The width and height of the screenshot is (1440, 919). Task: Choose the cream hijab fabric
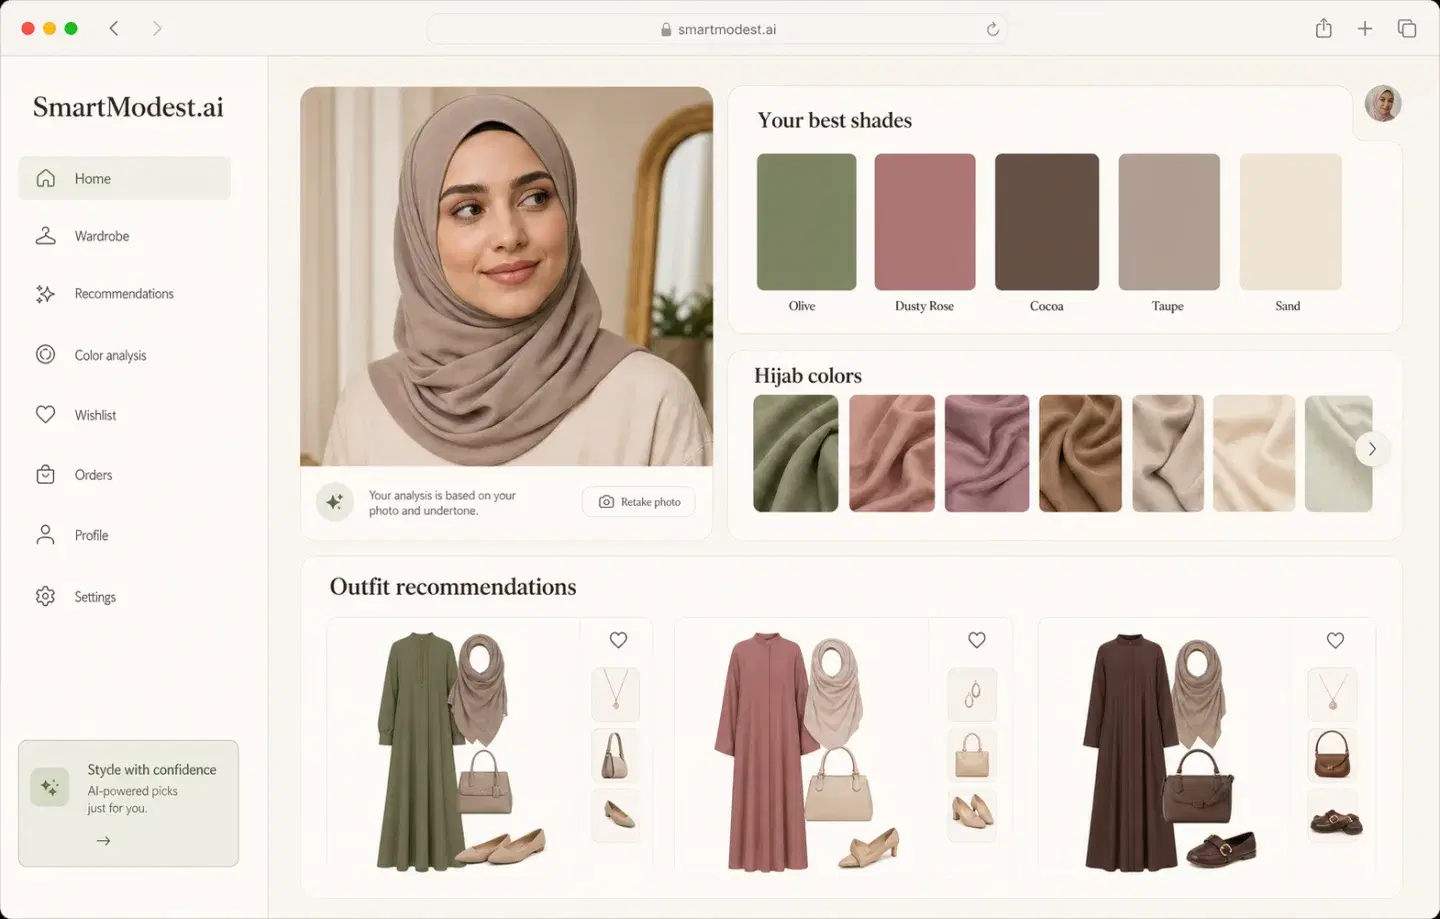click(x=1254, y=453)
